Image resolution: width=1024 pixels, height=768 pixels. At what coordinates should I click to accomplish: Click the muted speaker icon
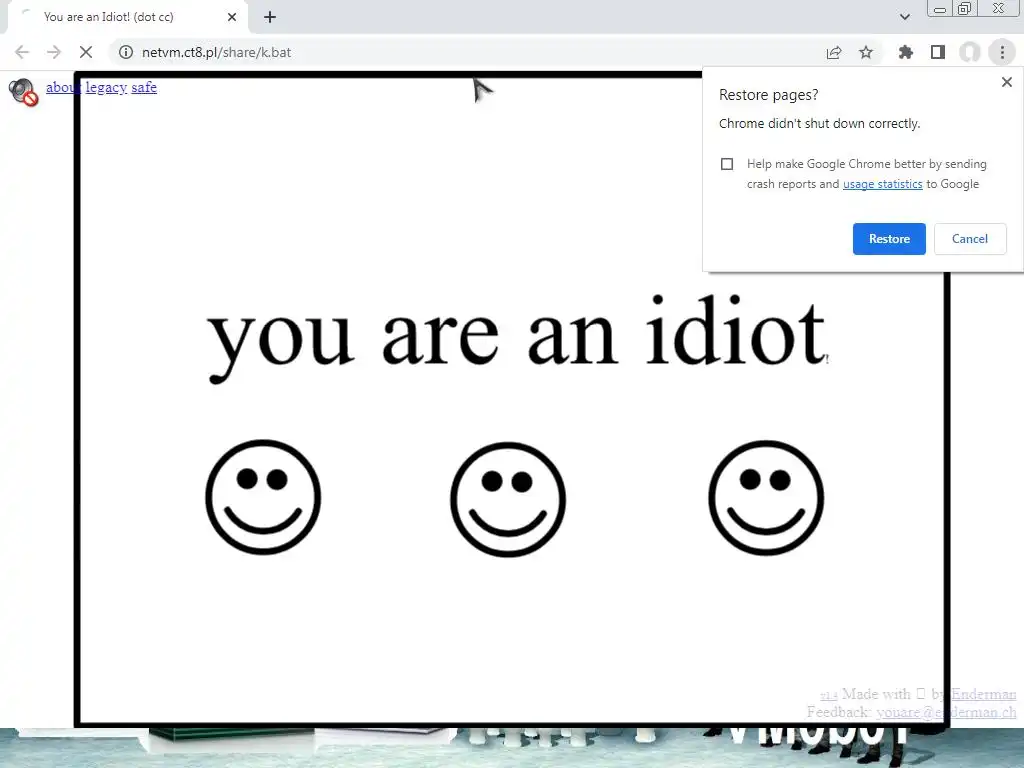click(x=24, y=91)
